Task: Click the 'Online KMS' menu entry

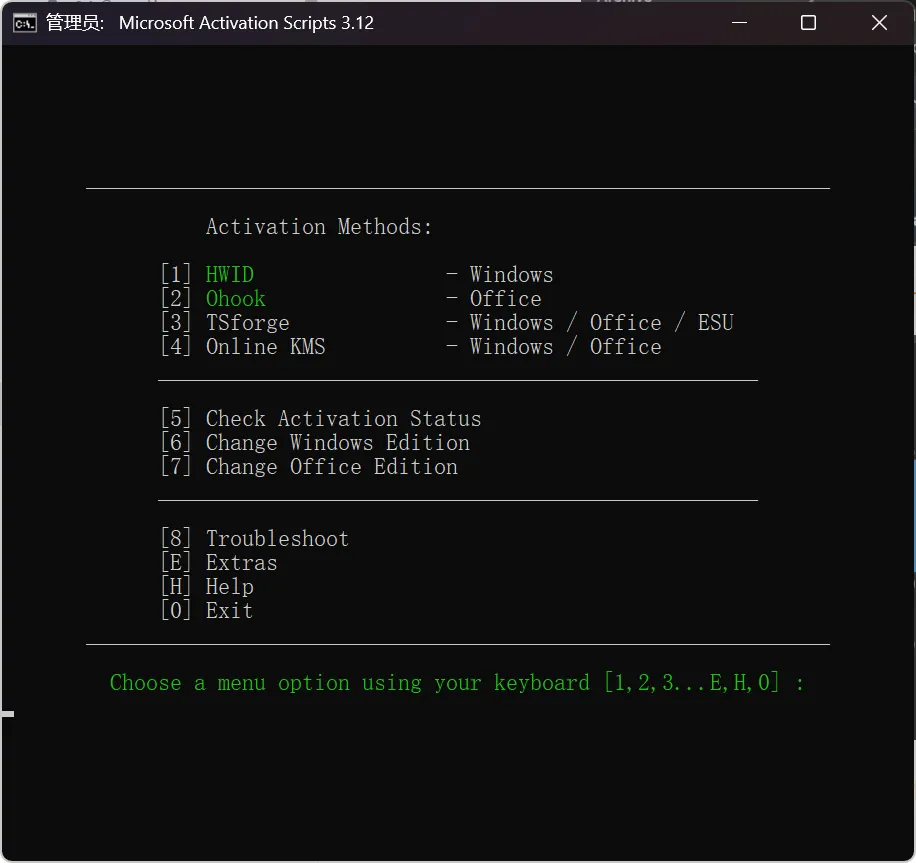Action: click(x=266, y=346)
